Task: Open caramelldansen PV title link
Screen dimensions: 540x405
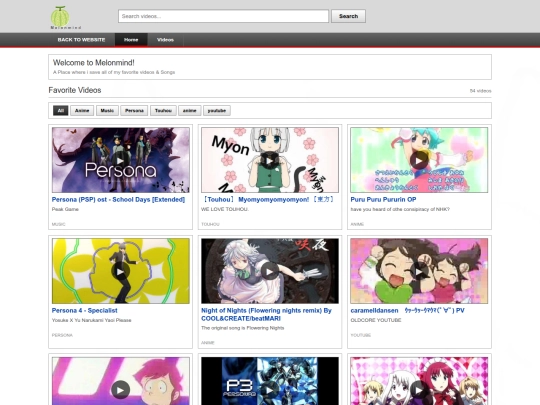Action: (x=407, y=310)
